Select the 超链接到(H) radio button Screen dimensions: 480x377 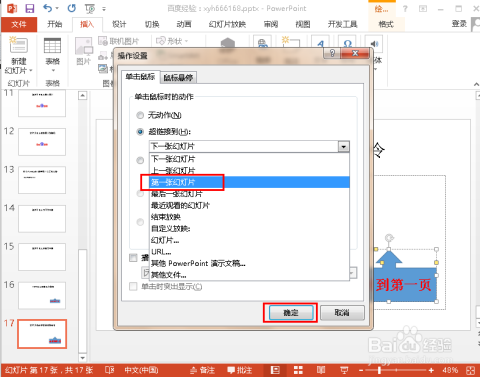(x=140, y=132)
